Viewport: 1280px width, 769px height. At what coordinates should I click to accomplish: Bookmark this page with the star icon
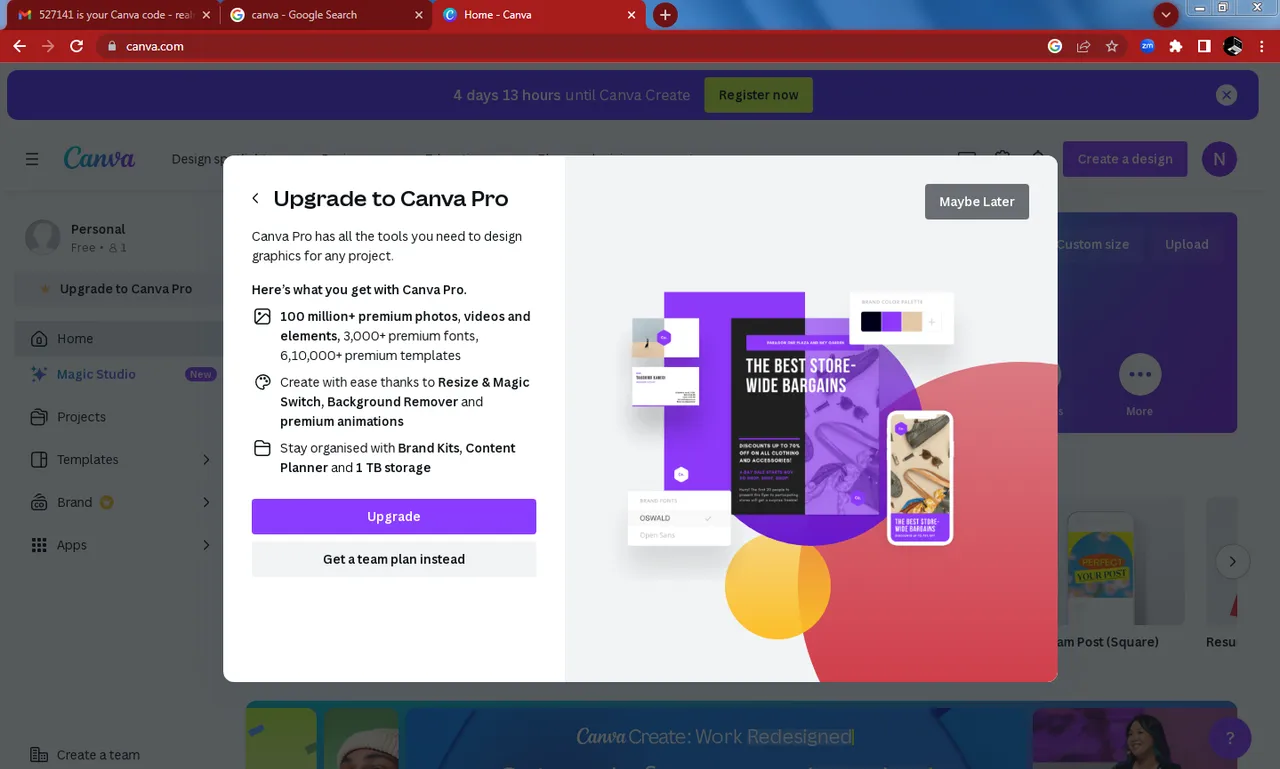point(1112,46)
